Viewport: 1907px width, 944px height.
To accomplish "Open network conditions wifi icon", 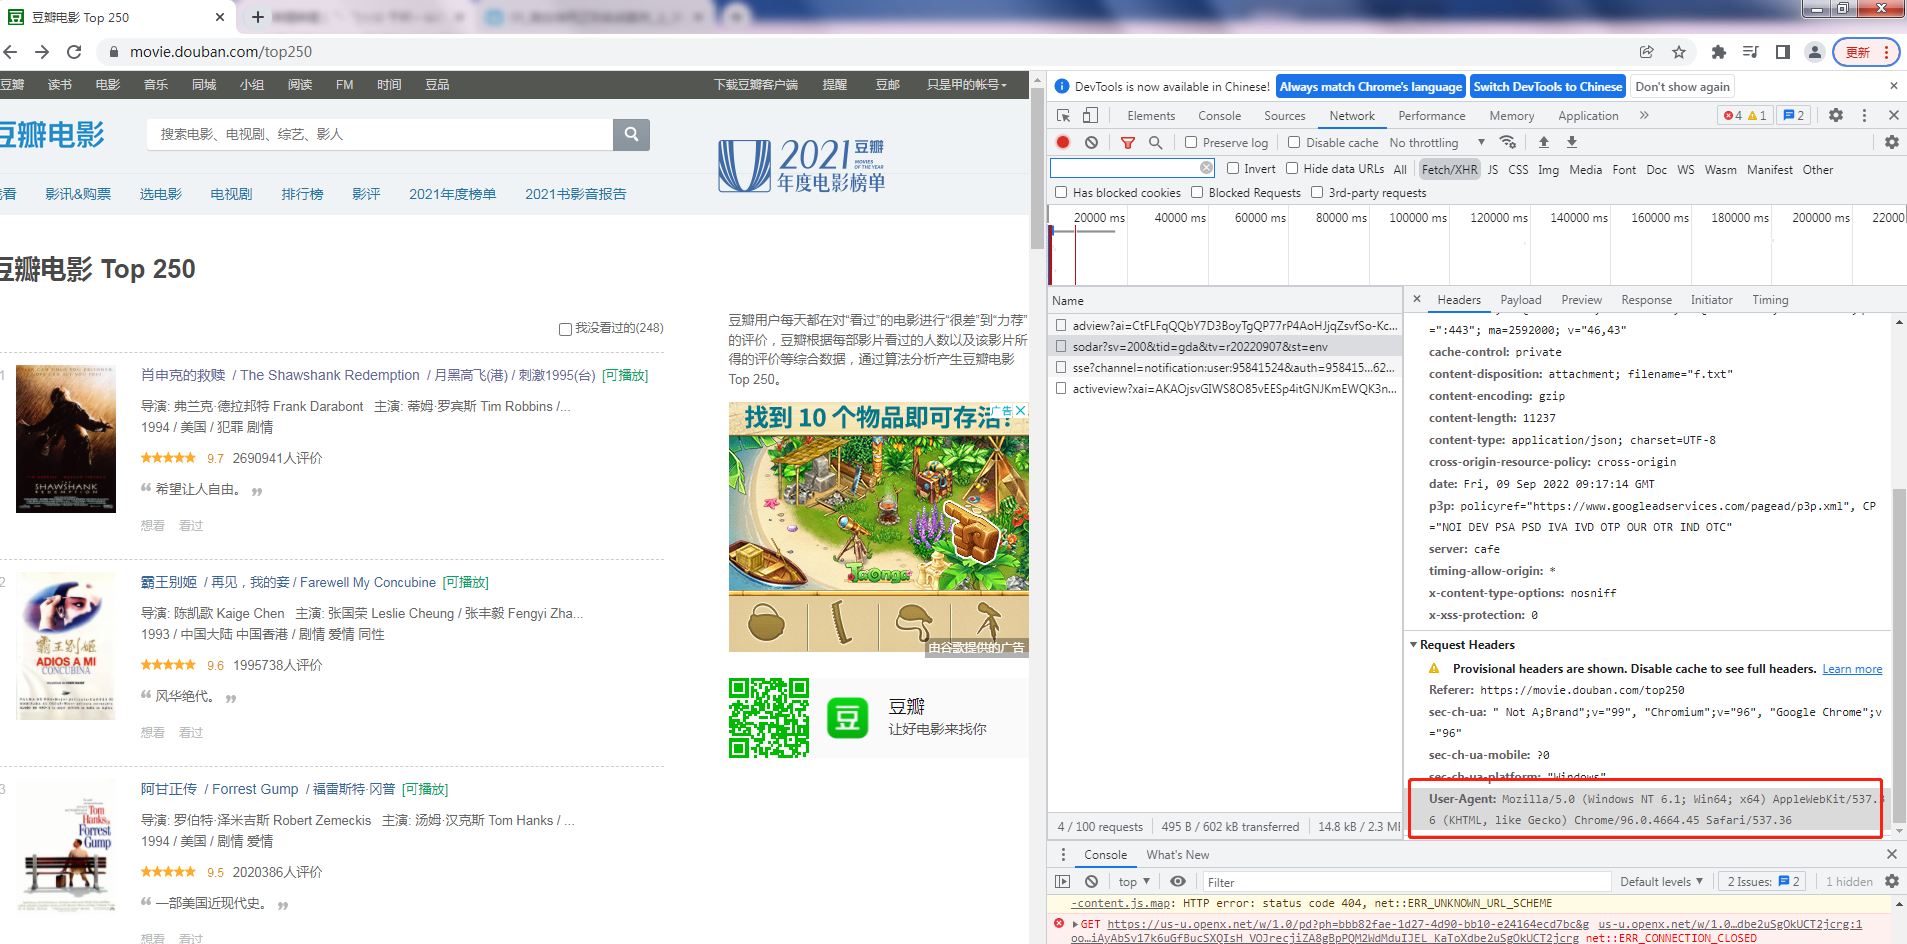I will (1508, 143).
